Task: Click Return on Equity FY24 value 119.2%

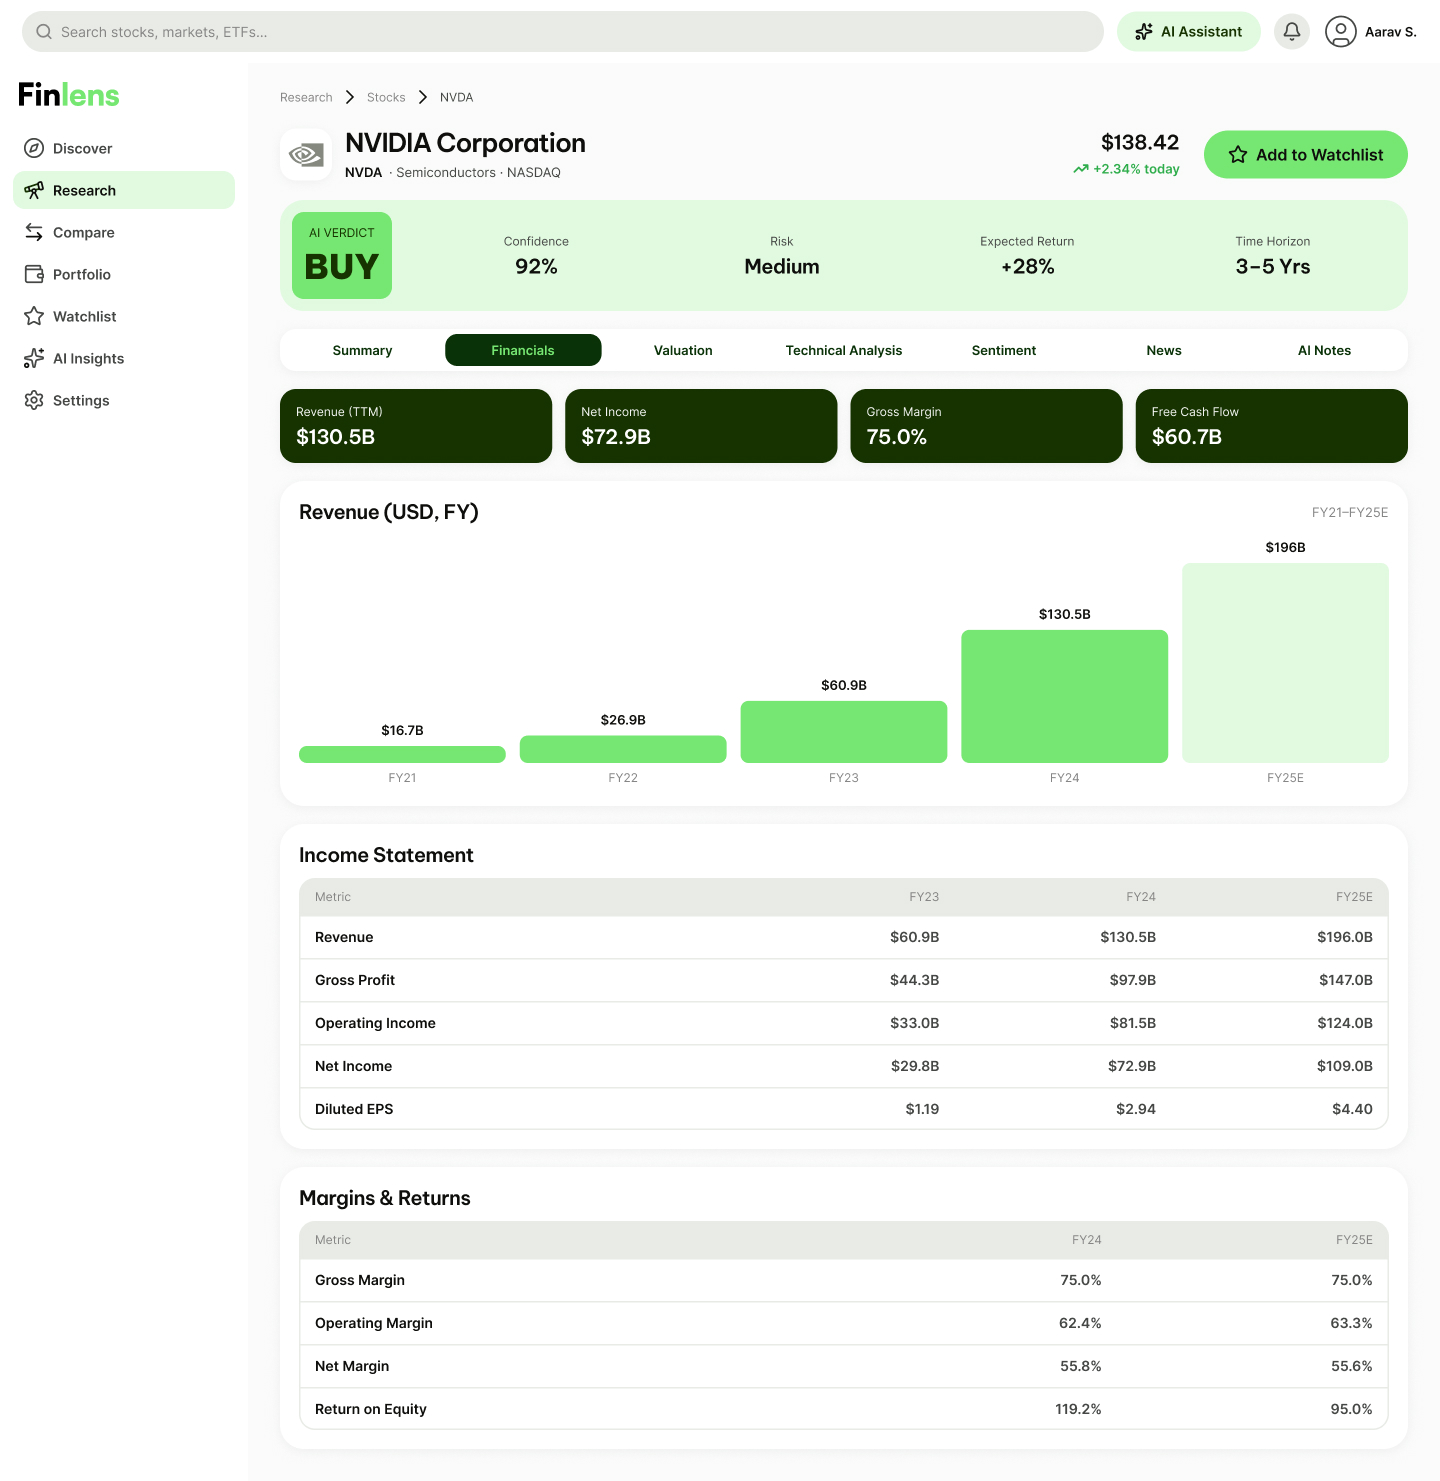Action: click(x=1078, y=1409)
